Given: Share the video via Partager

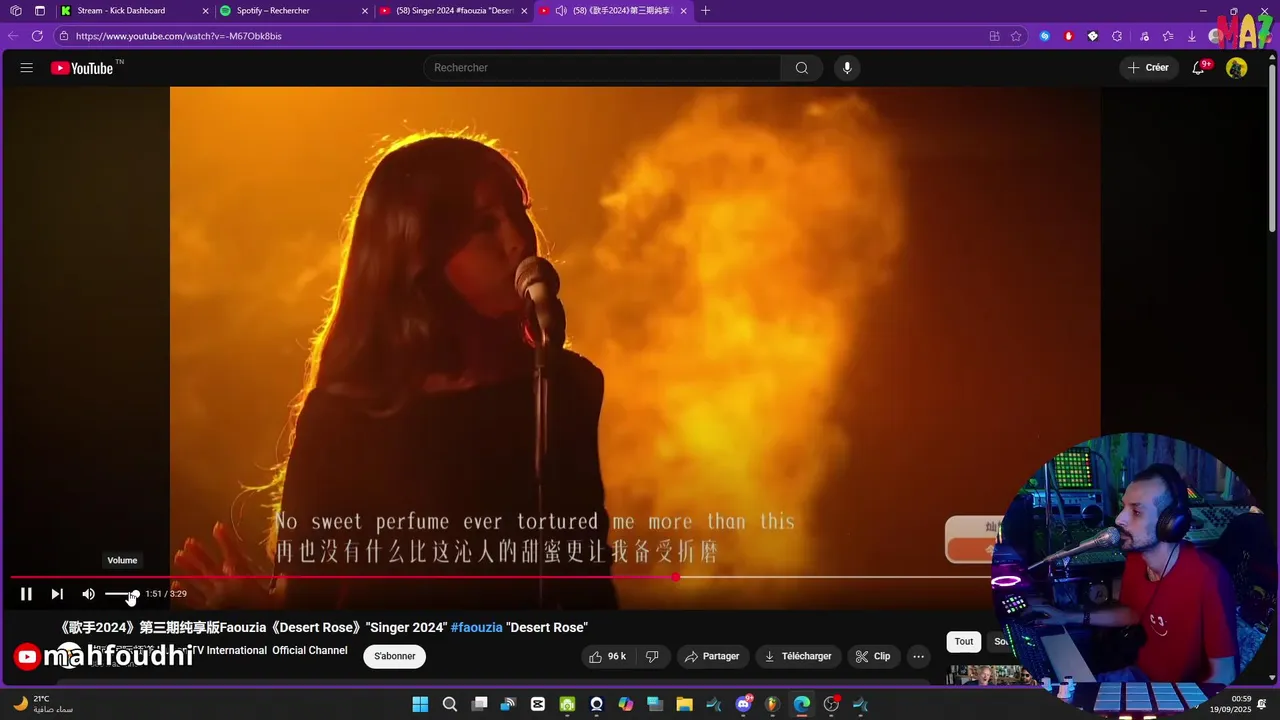Looking at the screenshot, I should 713,656.
